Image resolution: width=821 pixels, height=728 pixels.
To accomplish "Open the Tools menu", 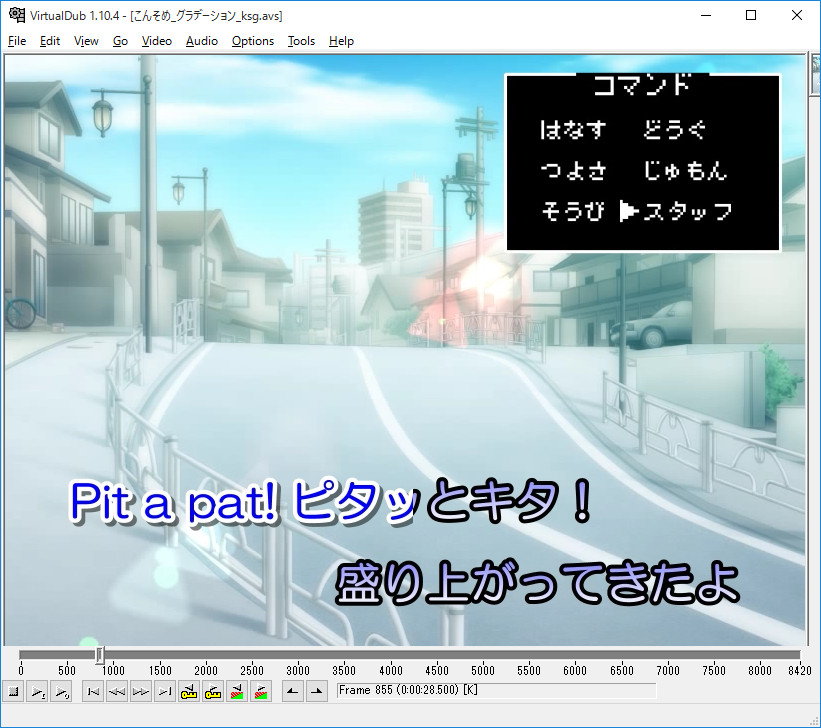I will click(x=301, y=41).
